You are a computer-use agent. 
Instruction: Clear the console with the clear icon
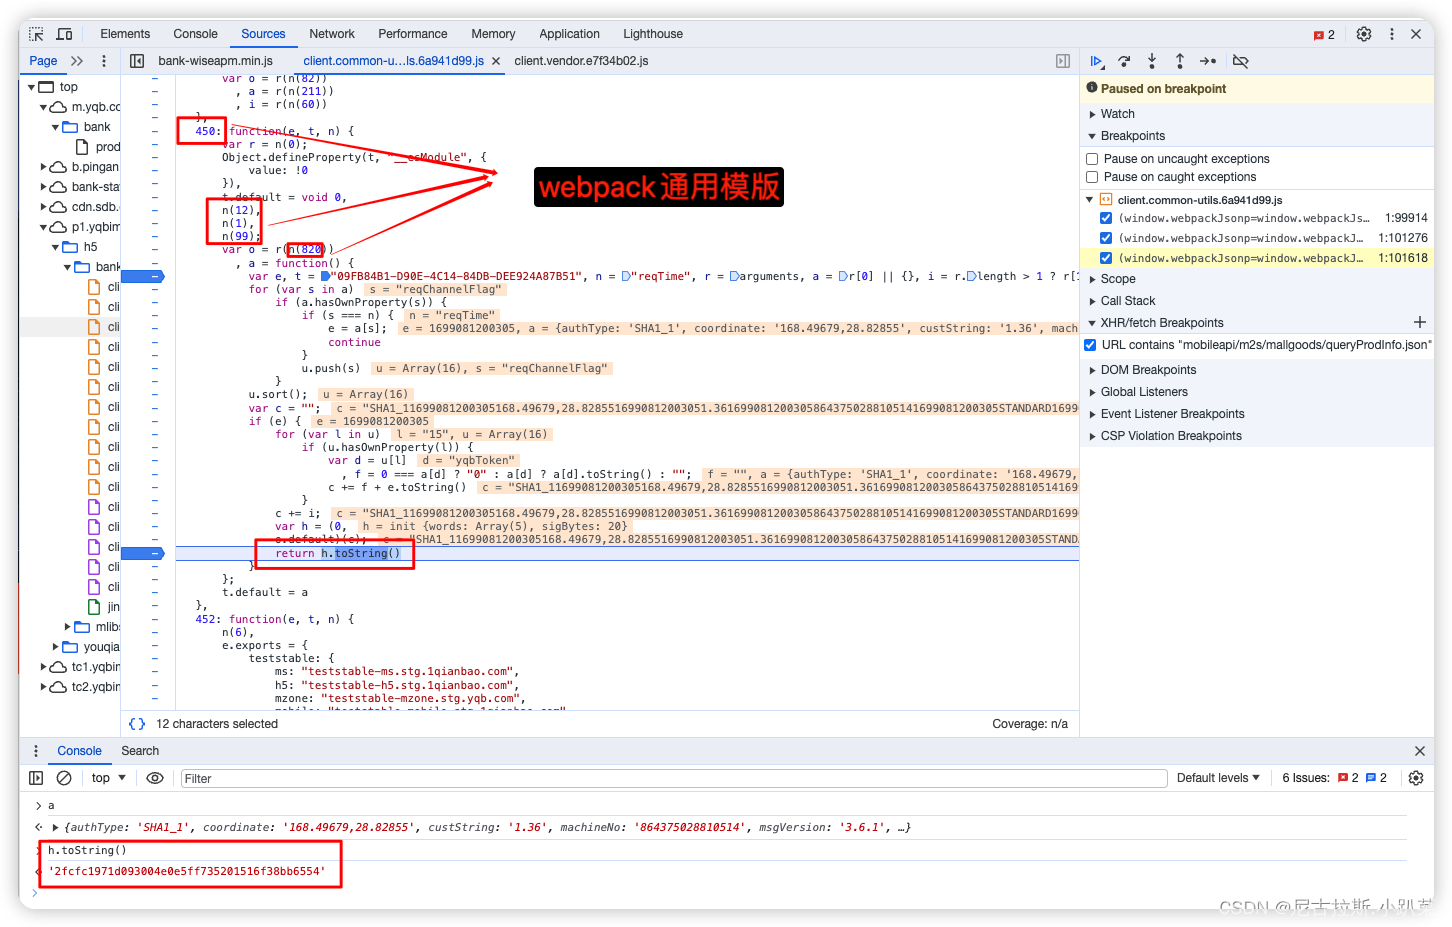pos(64,777)
